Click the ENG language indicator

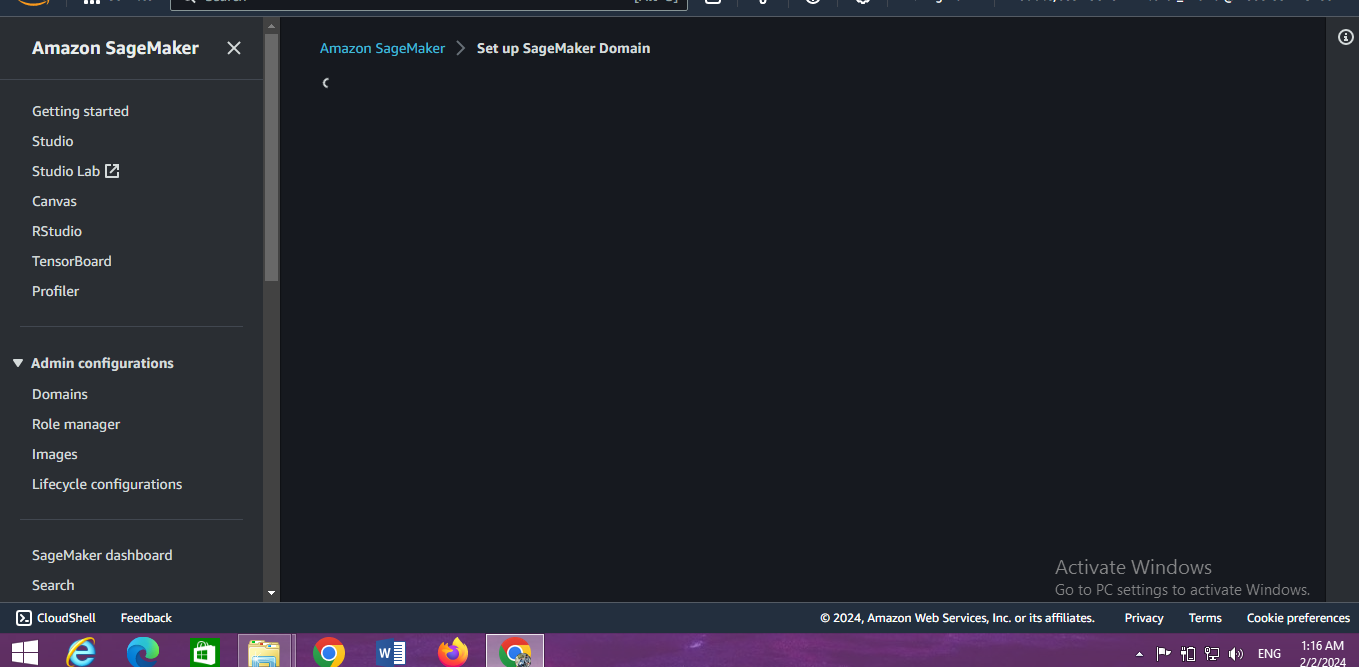[1269, 654]
